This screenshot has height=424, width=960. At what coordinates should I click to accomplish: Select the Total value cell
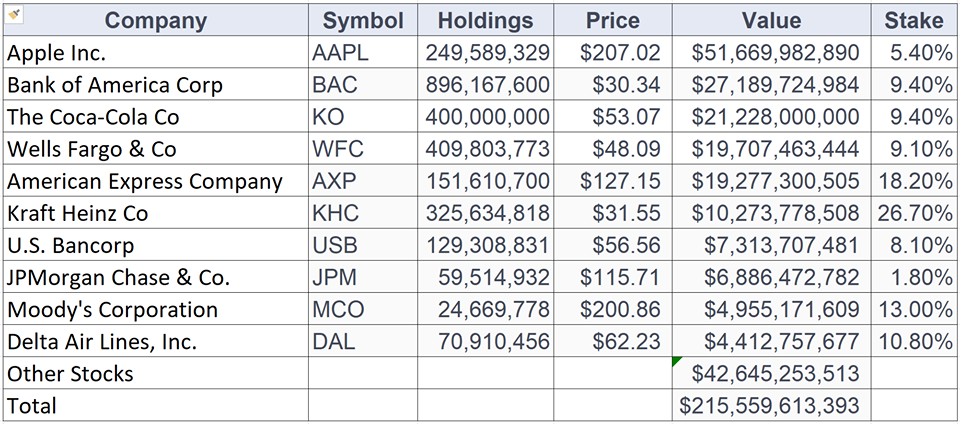click(x=771, y=405)
